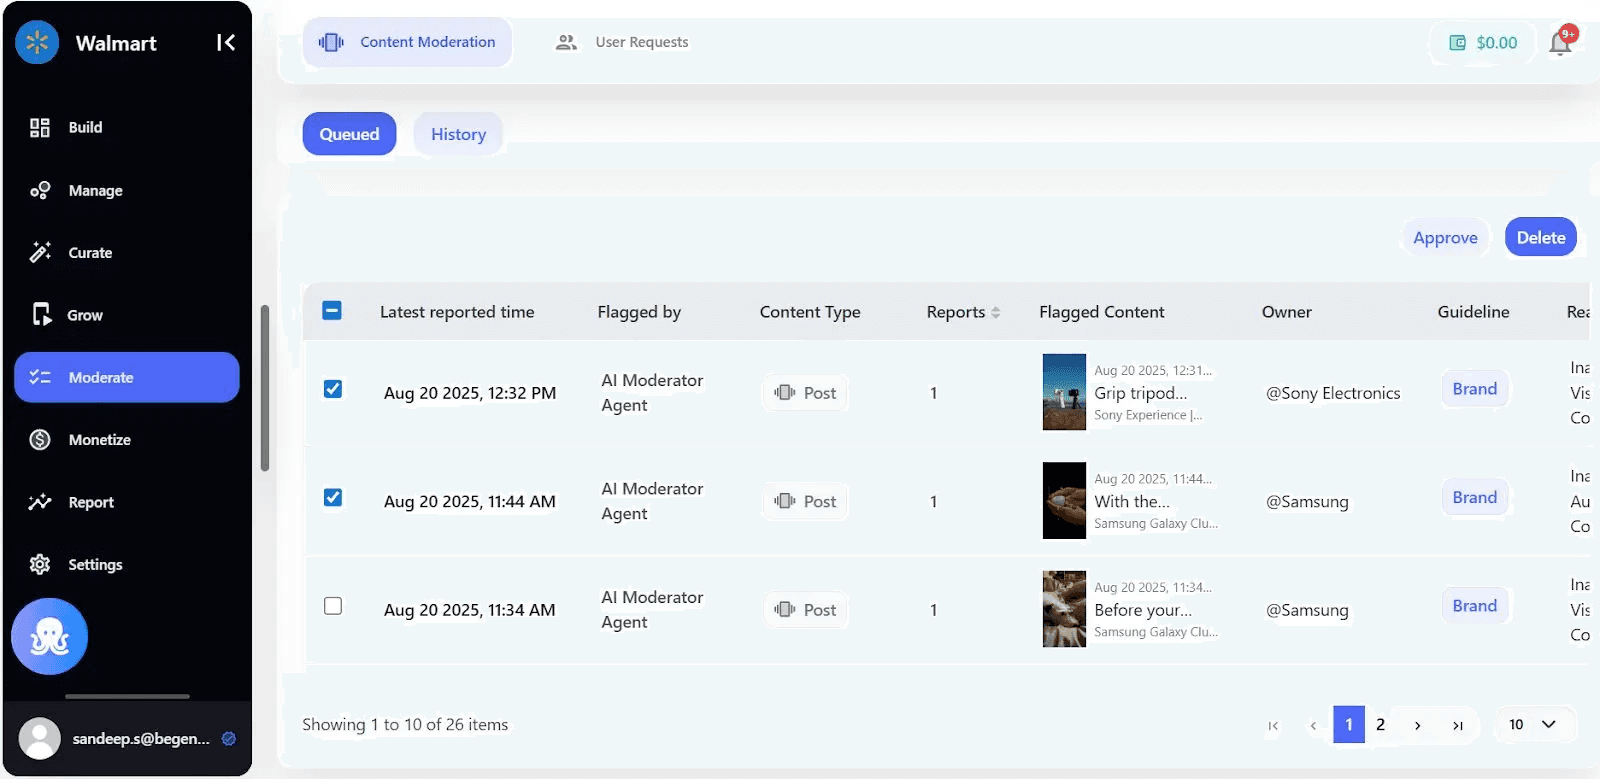Screen dimensions: 1600x779
Task: Click the Owner column header
Action: tap(1286, 312)
